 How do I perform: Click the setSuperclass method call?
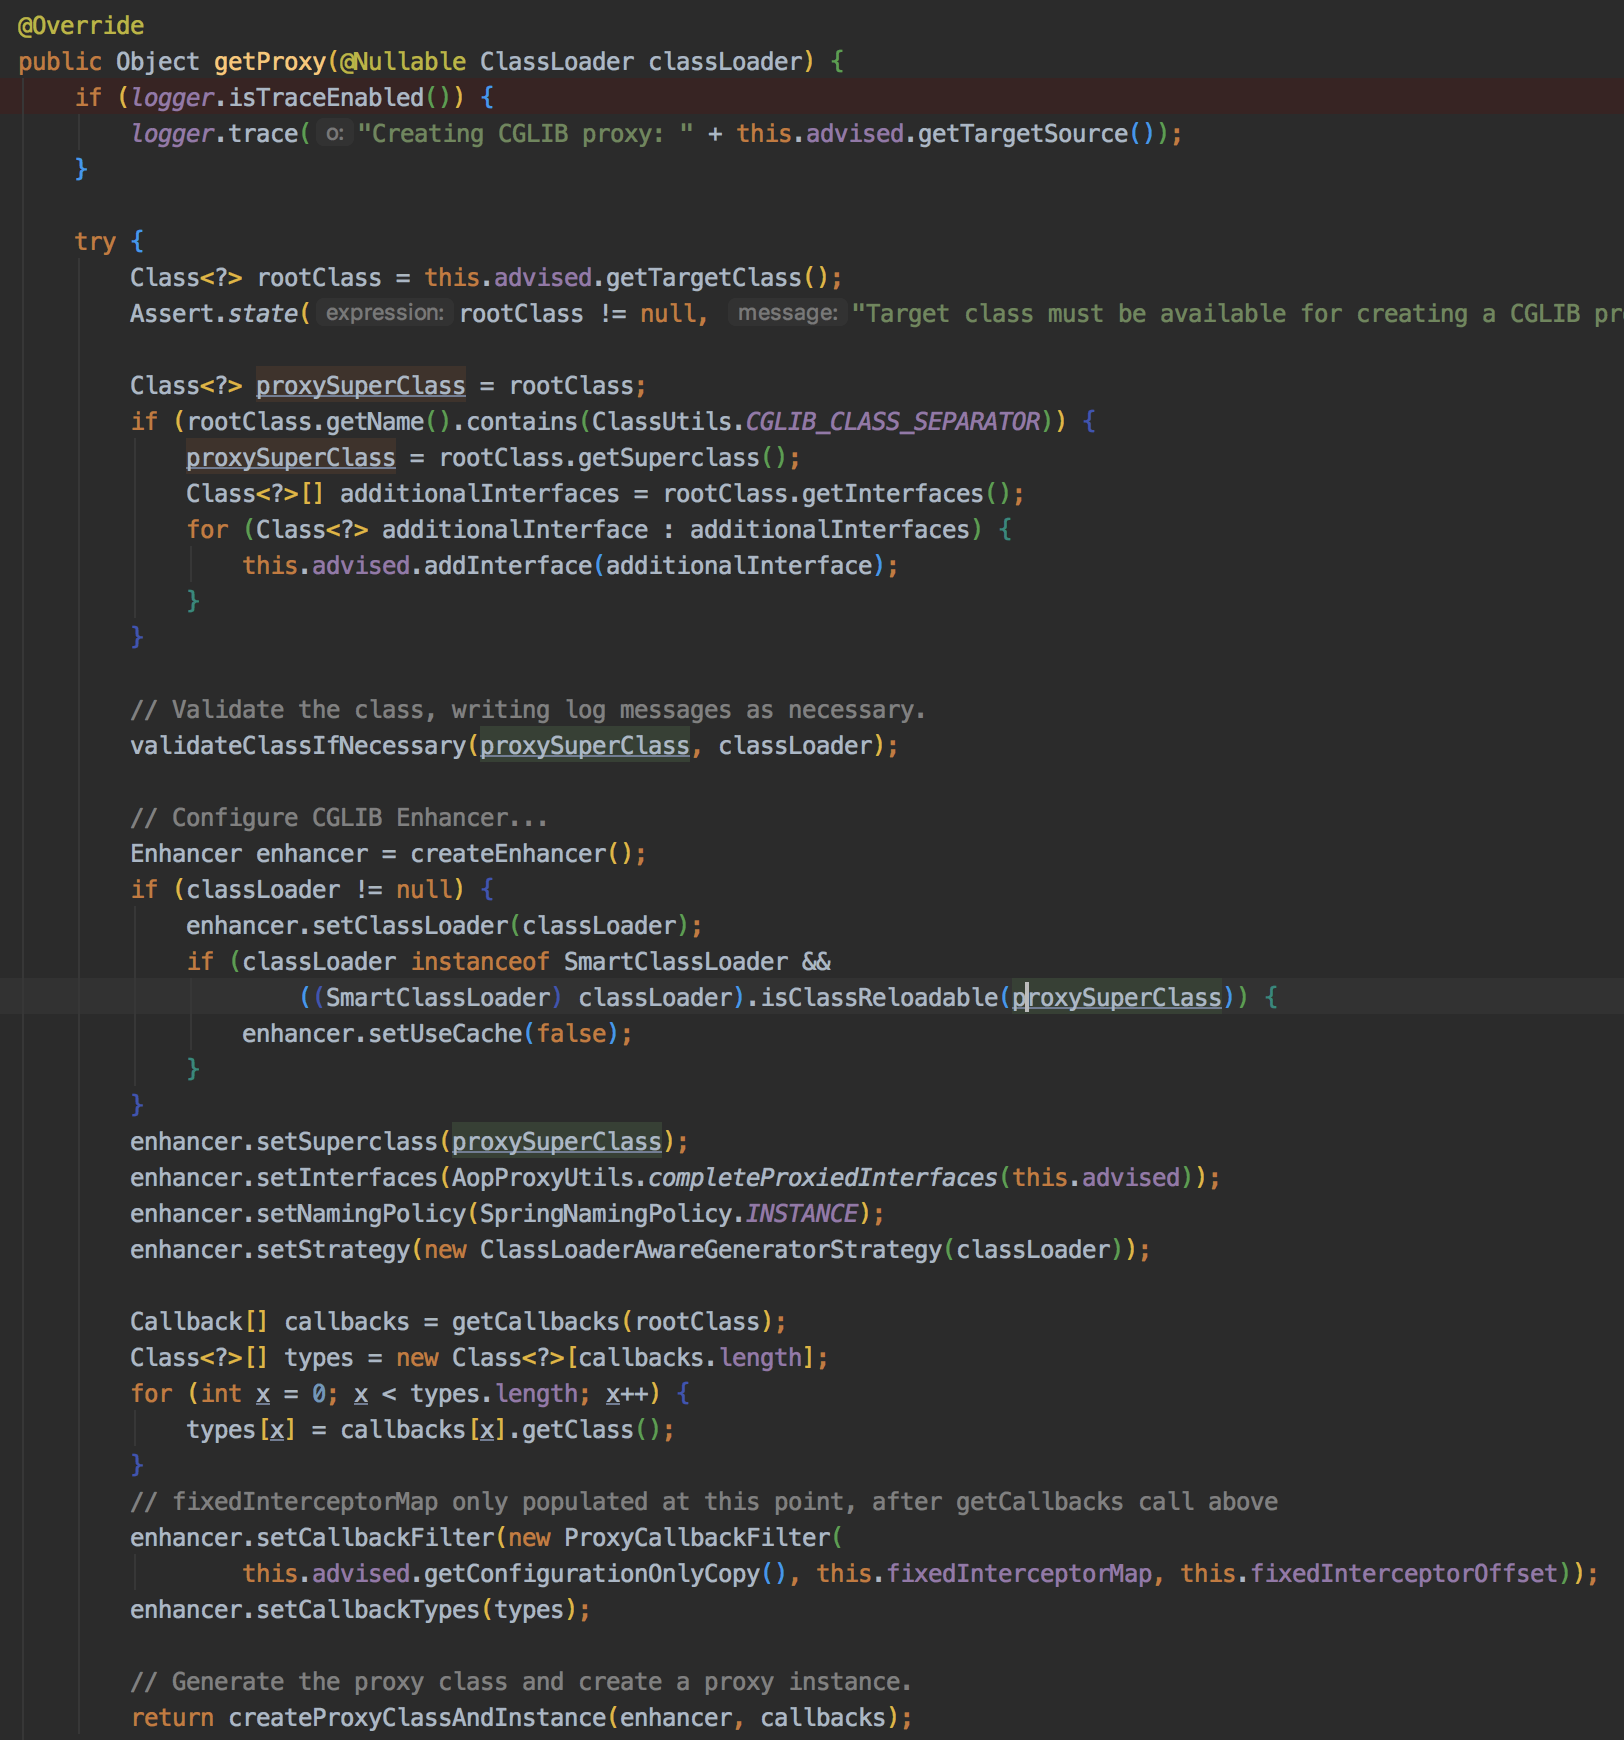[347, 1141]
